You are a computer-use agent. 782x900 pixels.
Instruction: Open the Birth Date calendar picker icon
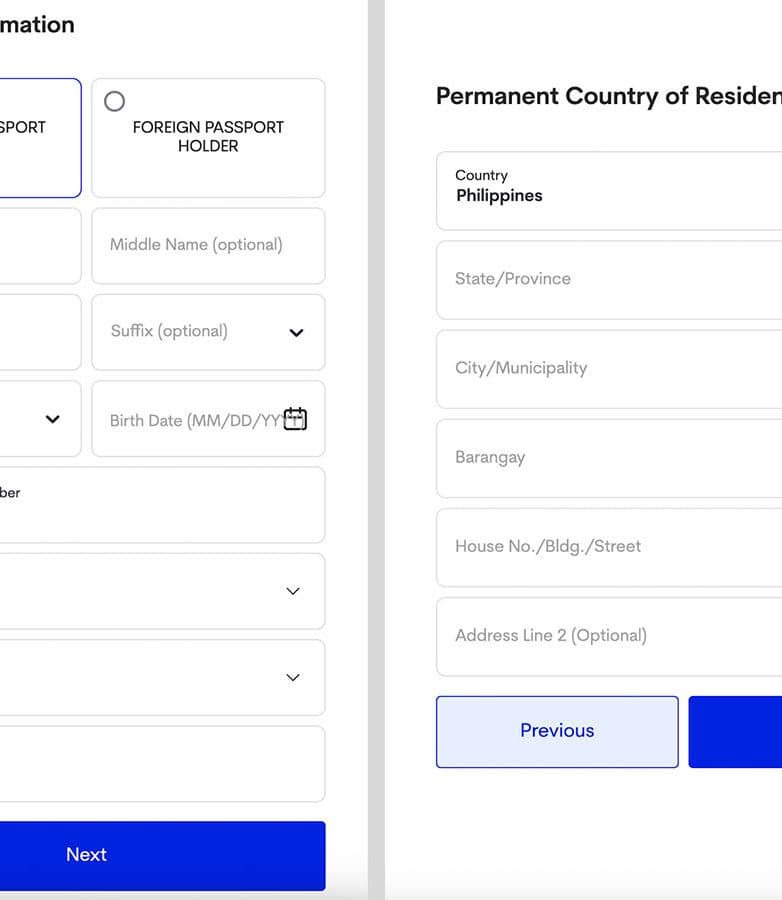click(x=295, y=419)
